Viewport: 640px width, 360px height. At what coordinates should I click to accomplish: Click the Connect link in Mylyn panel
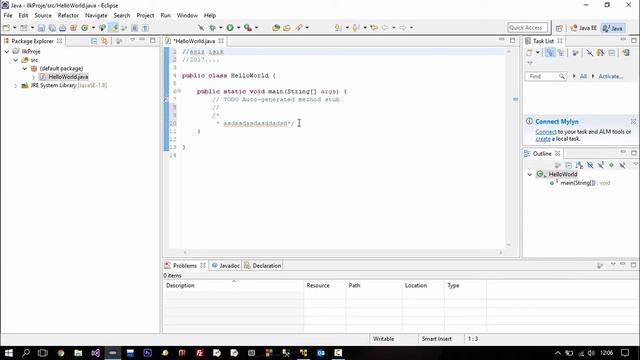546,132
